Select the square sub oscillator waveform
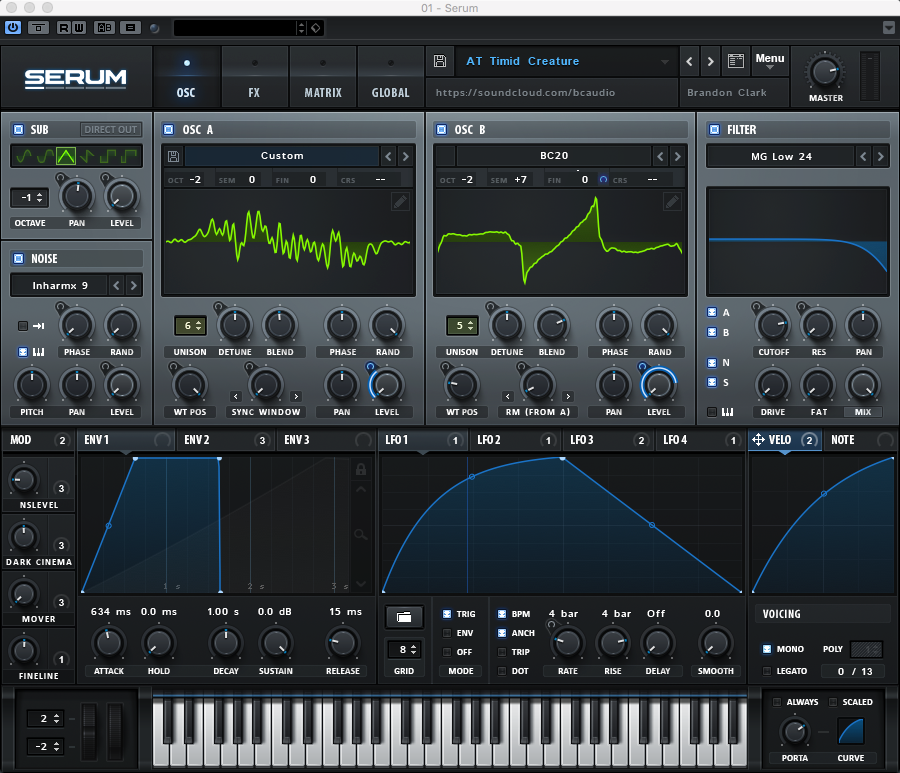Viewport: 900px width, 773px height. (x=108, y=156)
